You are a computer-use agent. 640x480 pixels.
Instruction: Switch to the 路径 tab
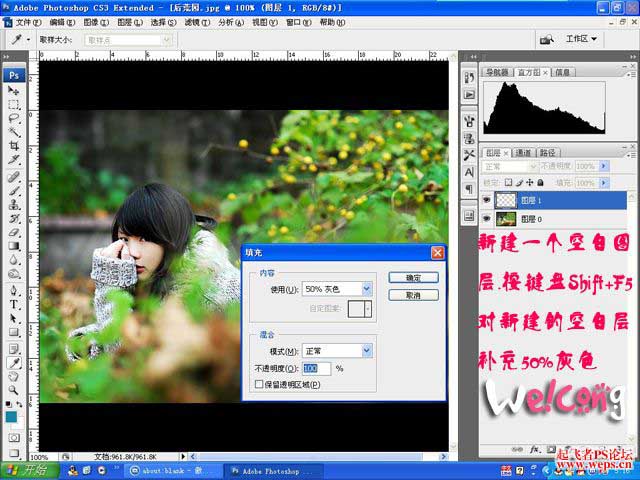[x=547, y=153]
